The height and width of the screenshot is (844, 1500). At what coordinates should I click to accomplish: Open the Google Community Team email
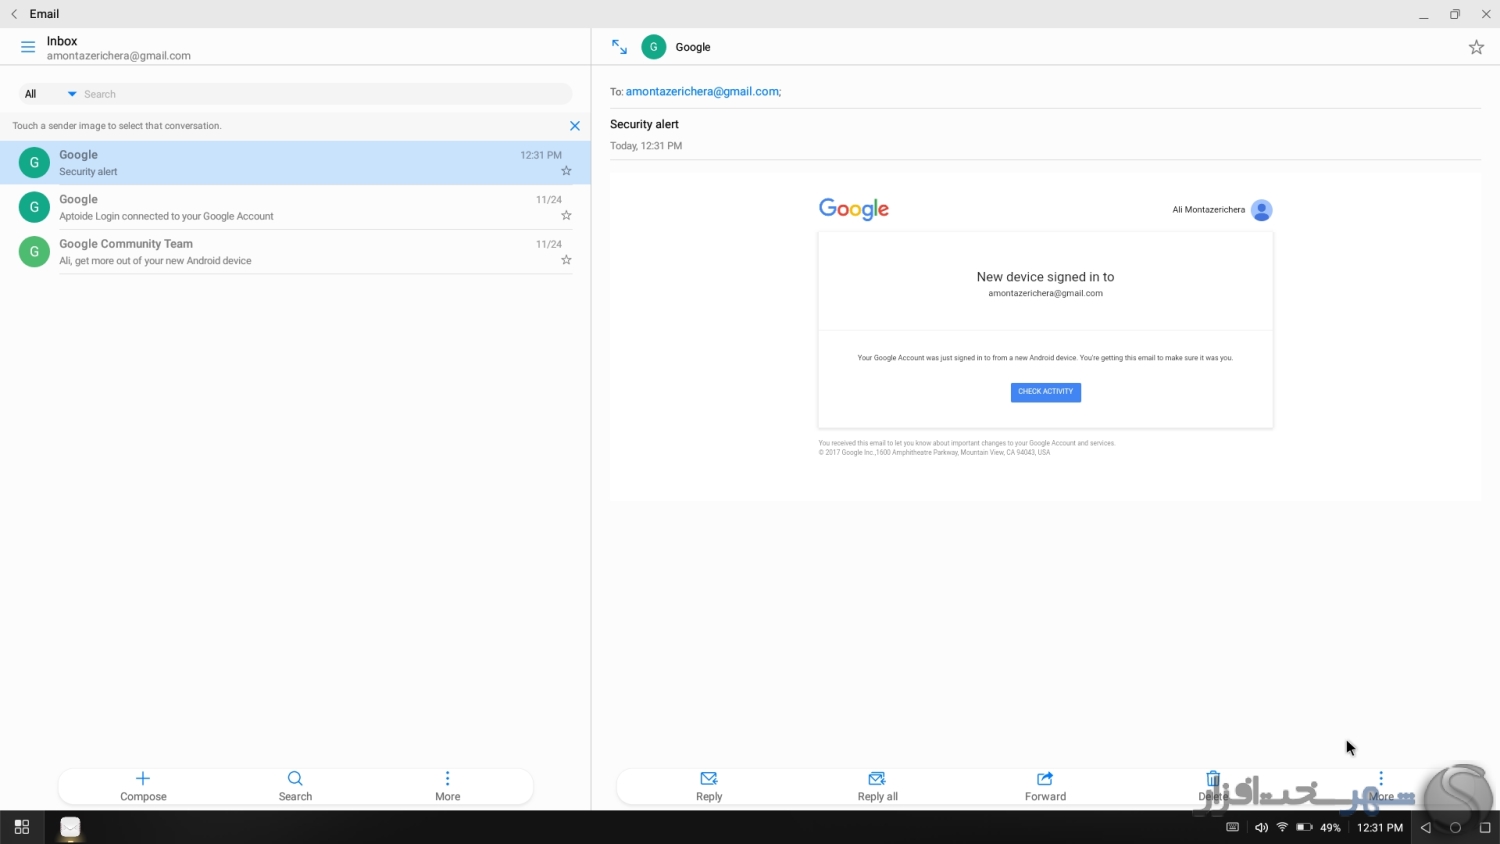[x=295, y=252]
